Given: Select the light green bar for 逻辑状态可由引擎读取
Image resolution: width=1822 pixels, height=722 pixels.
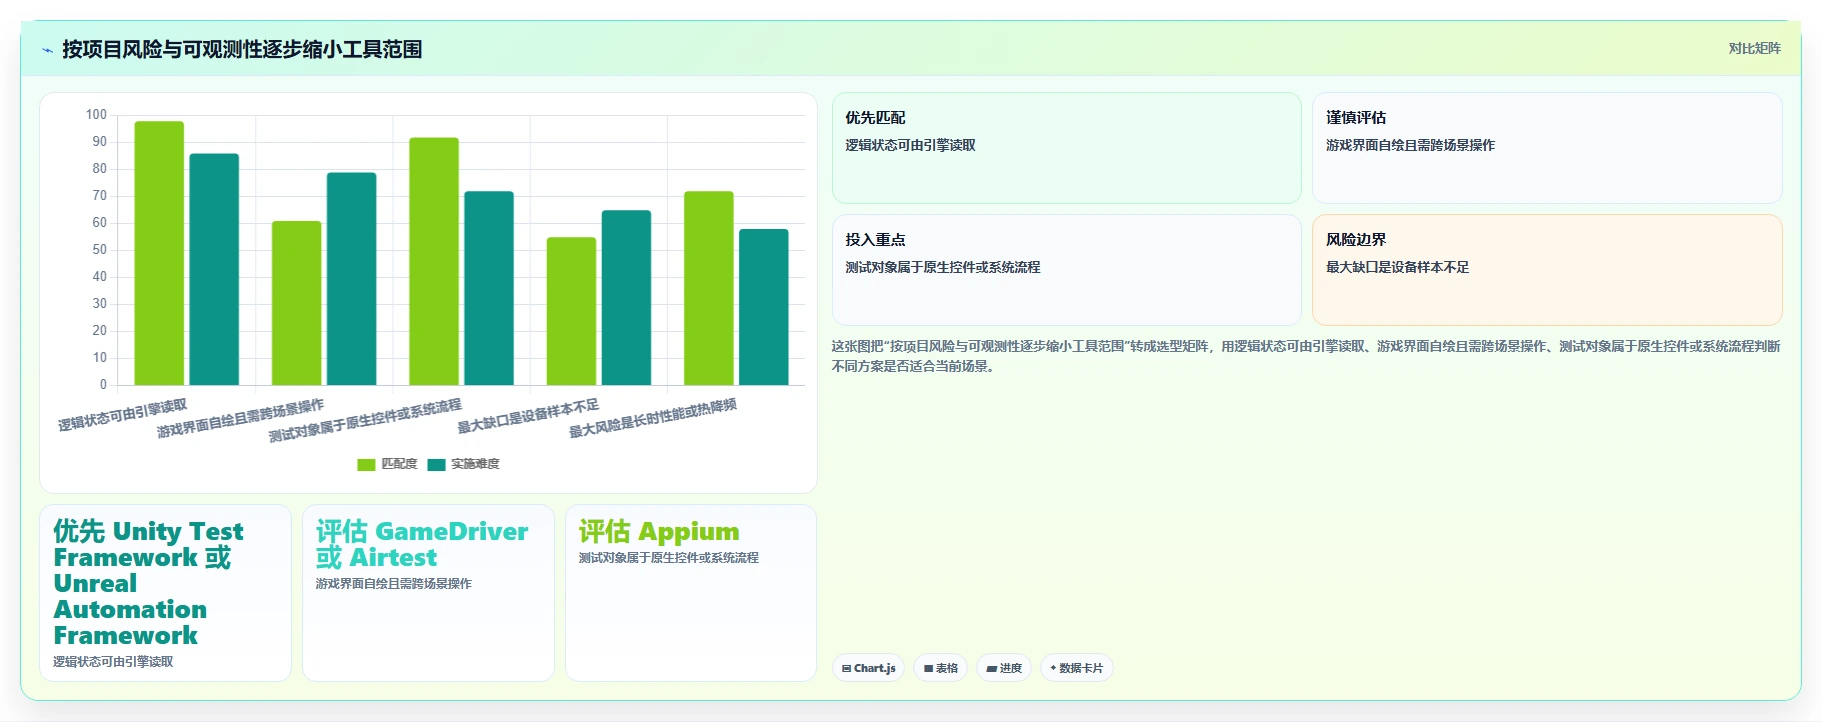Looking at the screenshot, I should click(159, 253).
